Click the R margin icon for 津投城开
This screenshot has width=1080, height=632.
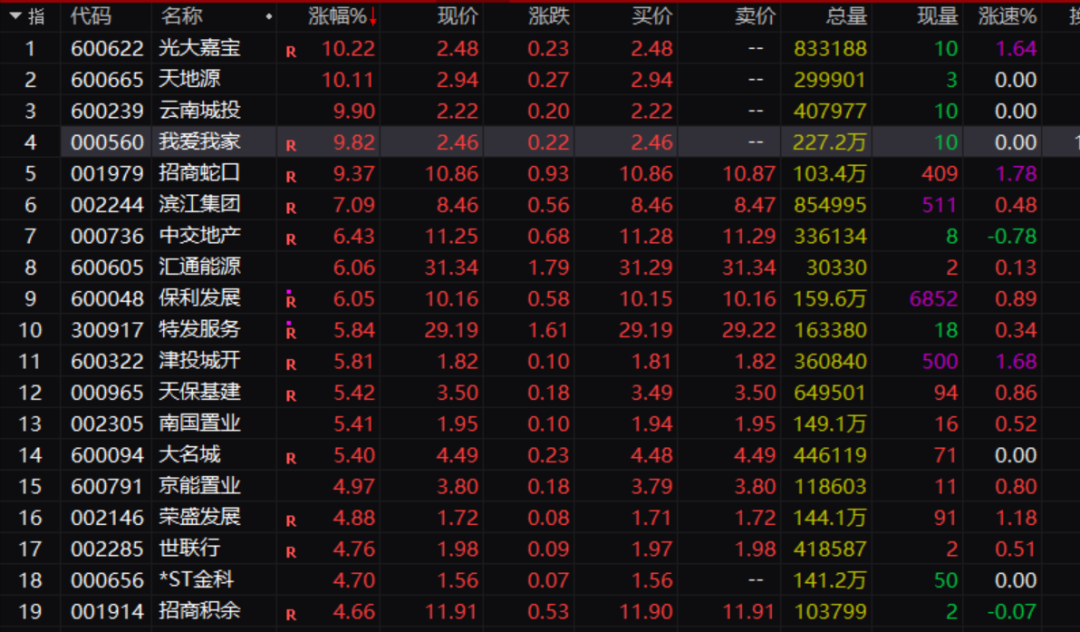tap(291, 364)
